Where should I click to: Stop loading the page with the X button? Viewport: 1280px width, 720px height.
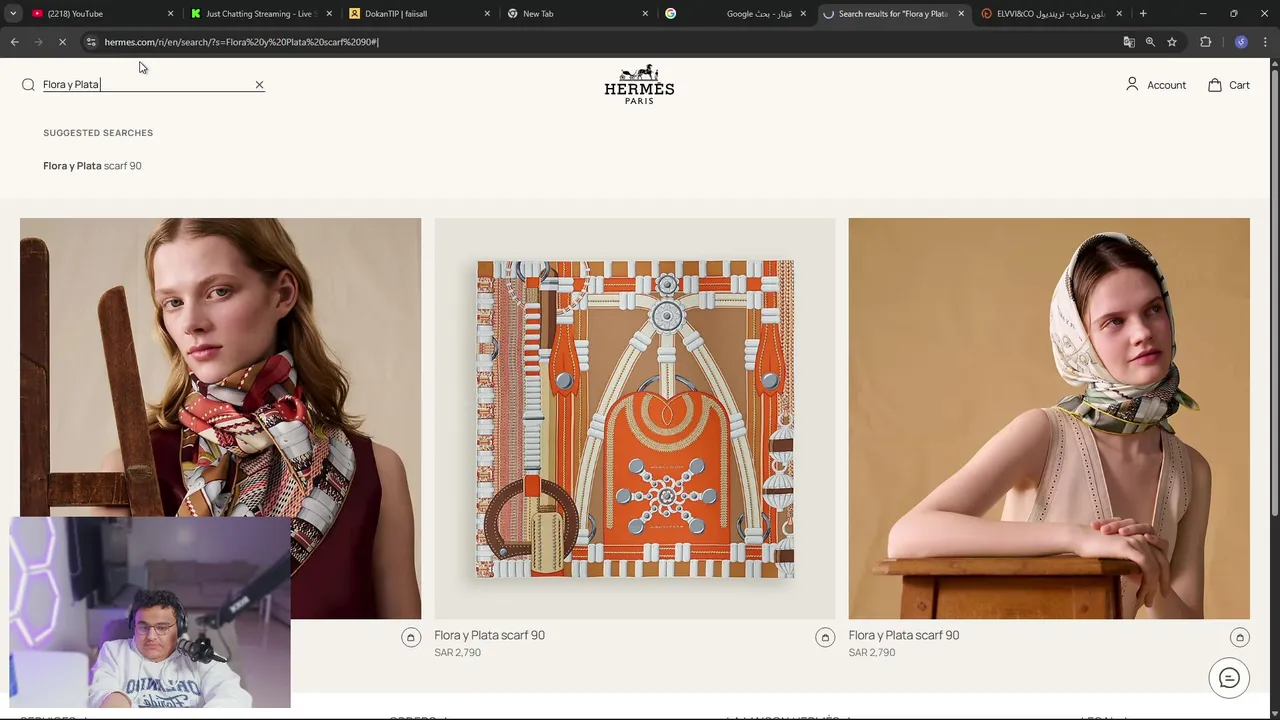[x=62, y=42]
